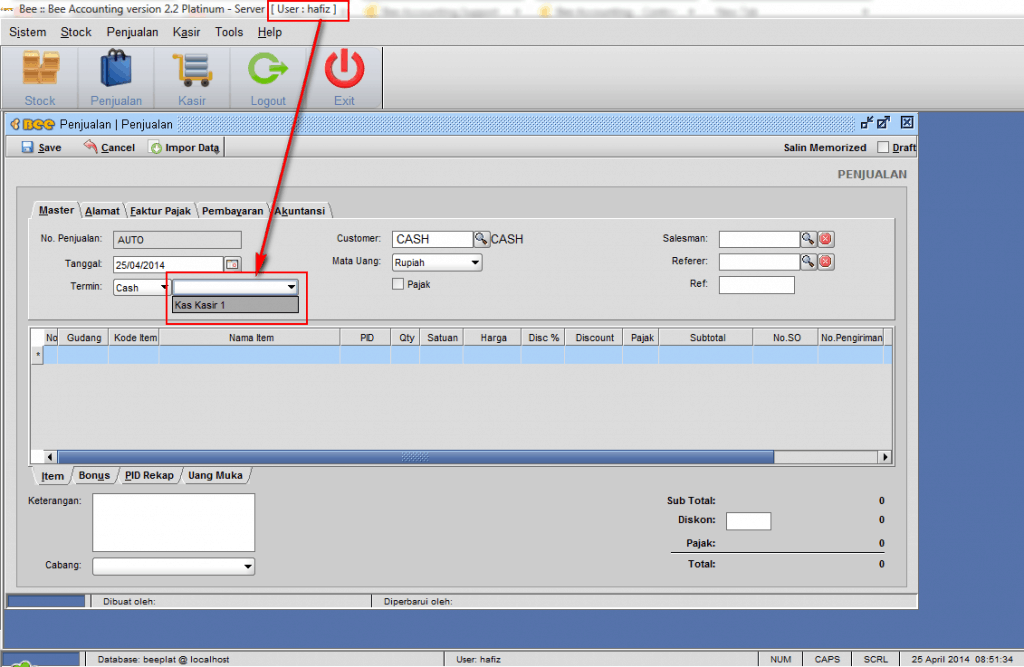Close the Penjualan inner window
Screen dimensions: 1024x667
click(907, 122)
